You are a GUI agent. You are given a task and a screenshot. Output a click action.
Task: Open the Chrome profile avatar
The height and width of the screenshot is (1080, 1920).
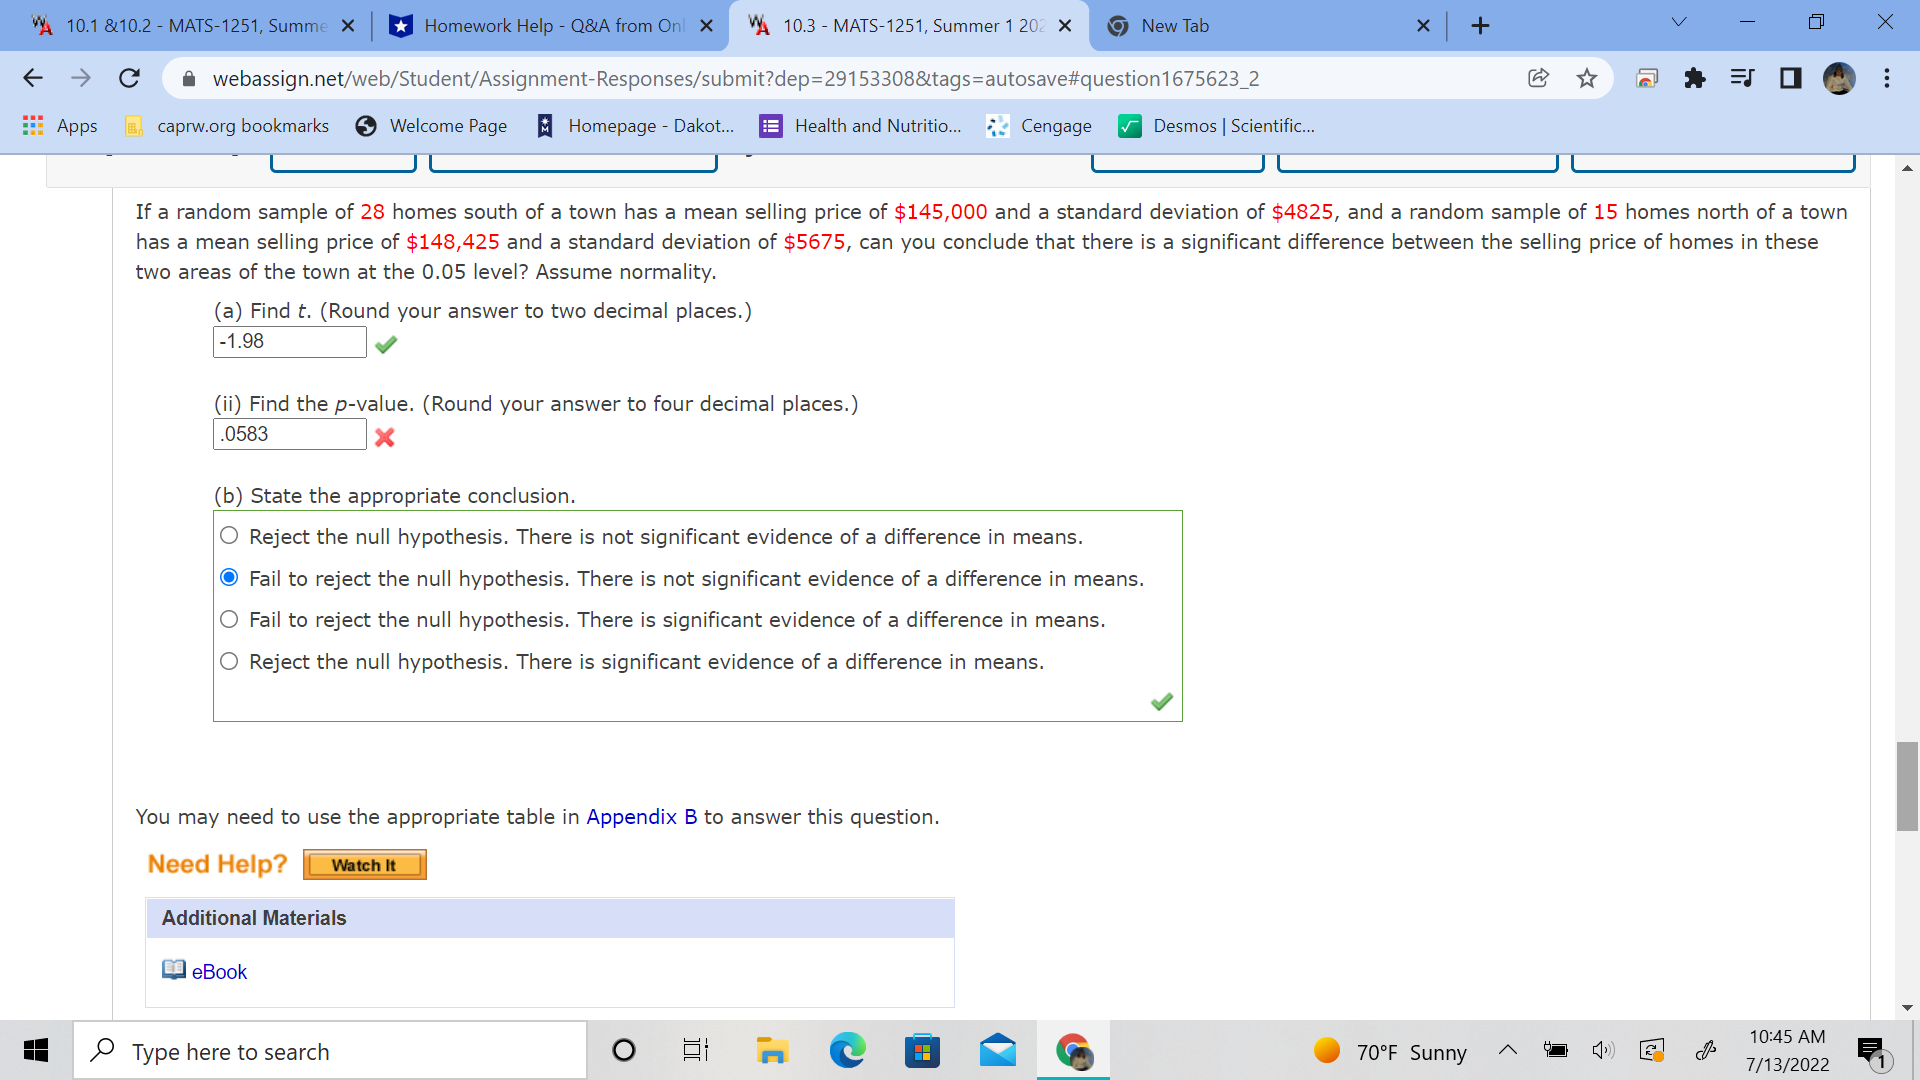point(1840,78)
